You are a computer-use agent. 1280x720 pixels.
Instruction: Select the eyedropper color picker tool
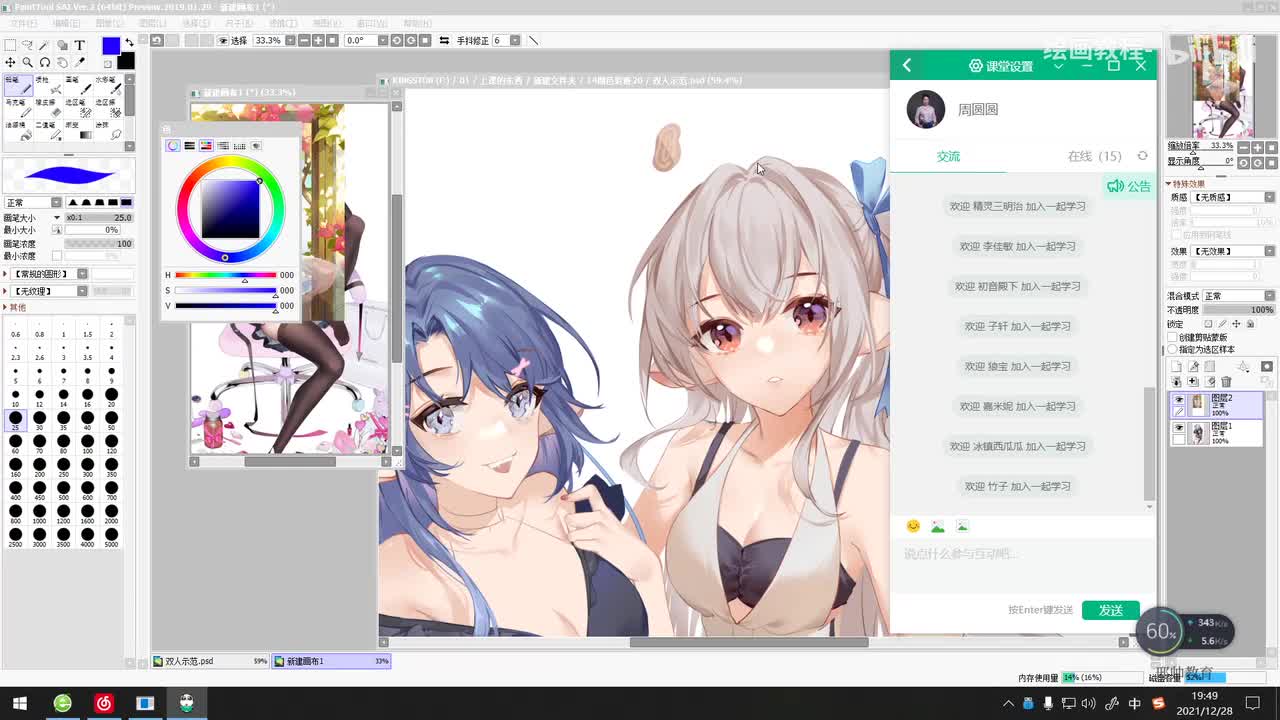click(79, 62)
